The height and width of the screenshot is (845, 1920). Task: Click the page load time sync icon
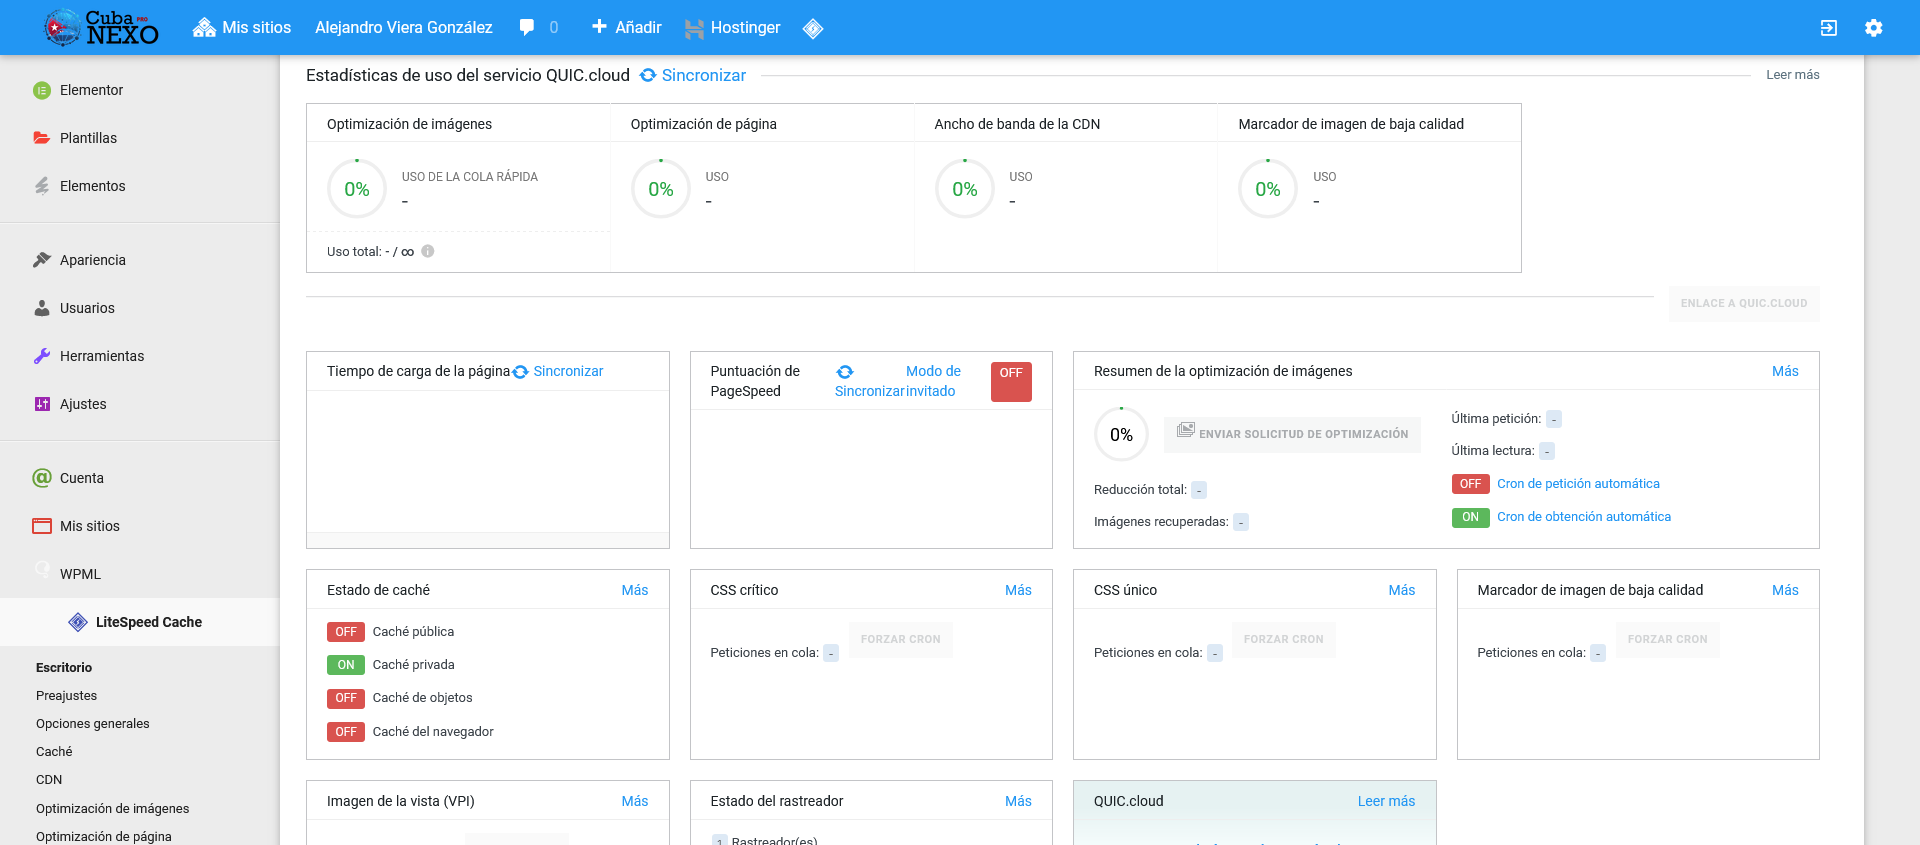[520, 372]
